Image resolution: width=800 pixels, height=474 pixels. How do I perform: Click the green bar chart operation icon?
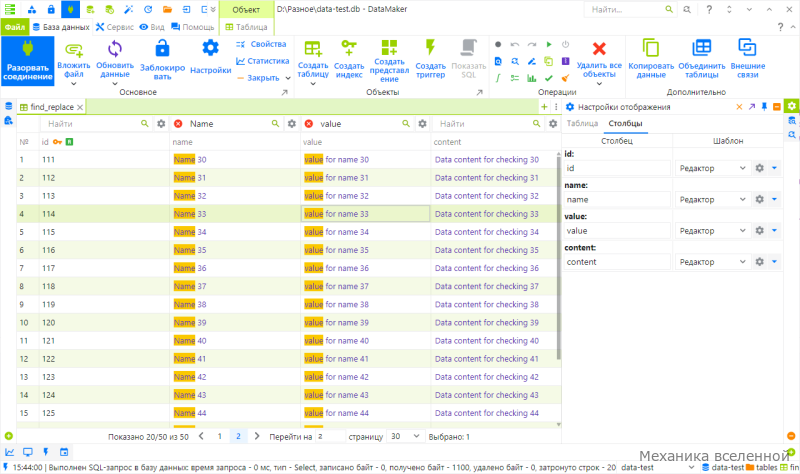click(532, 78)
